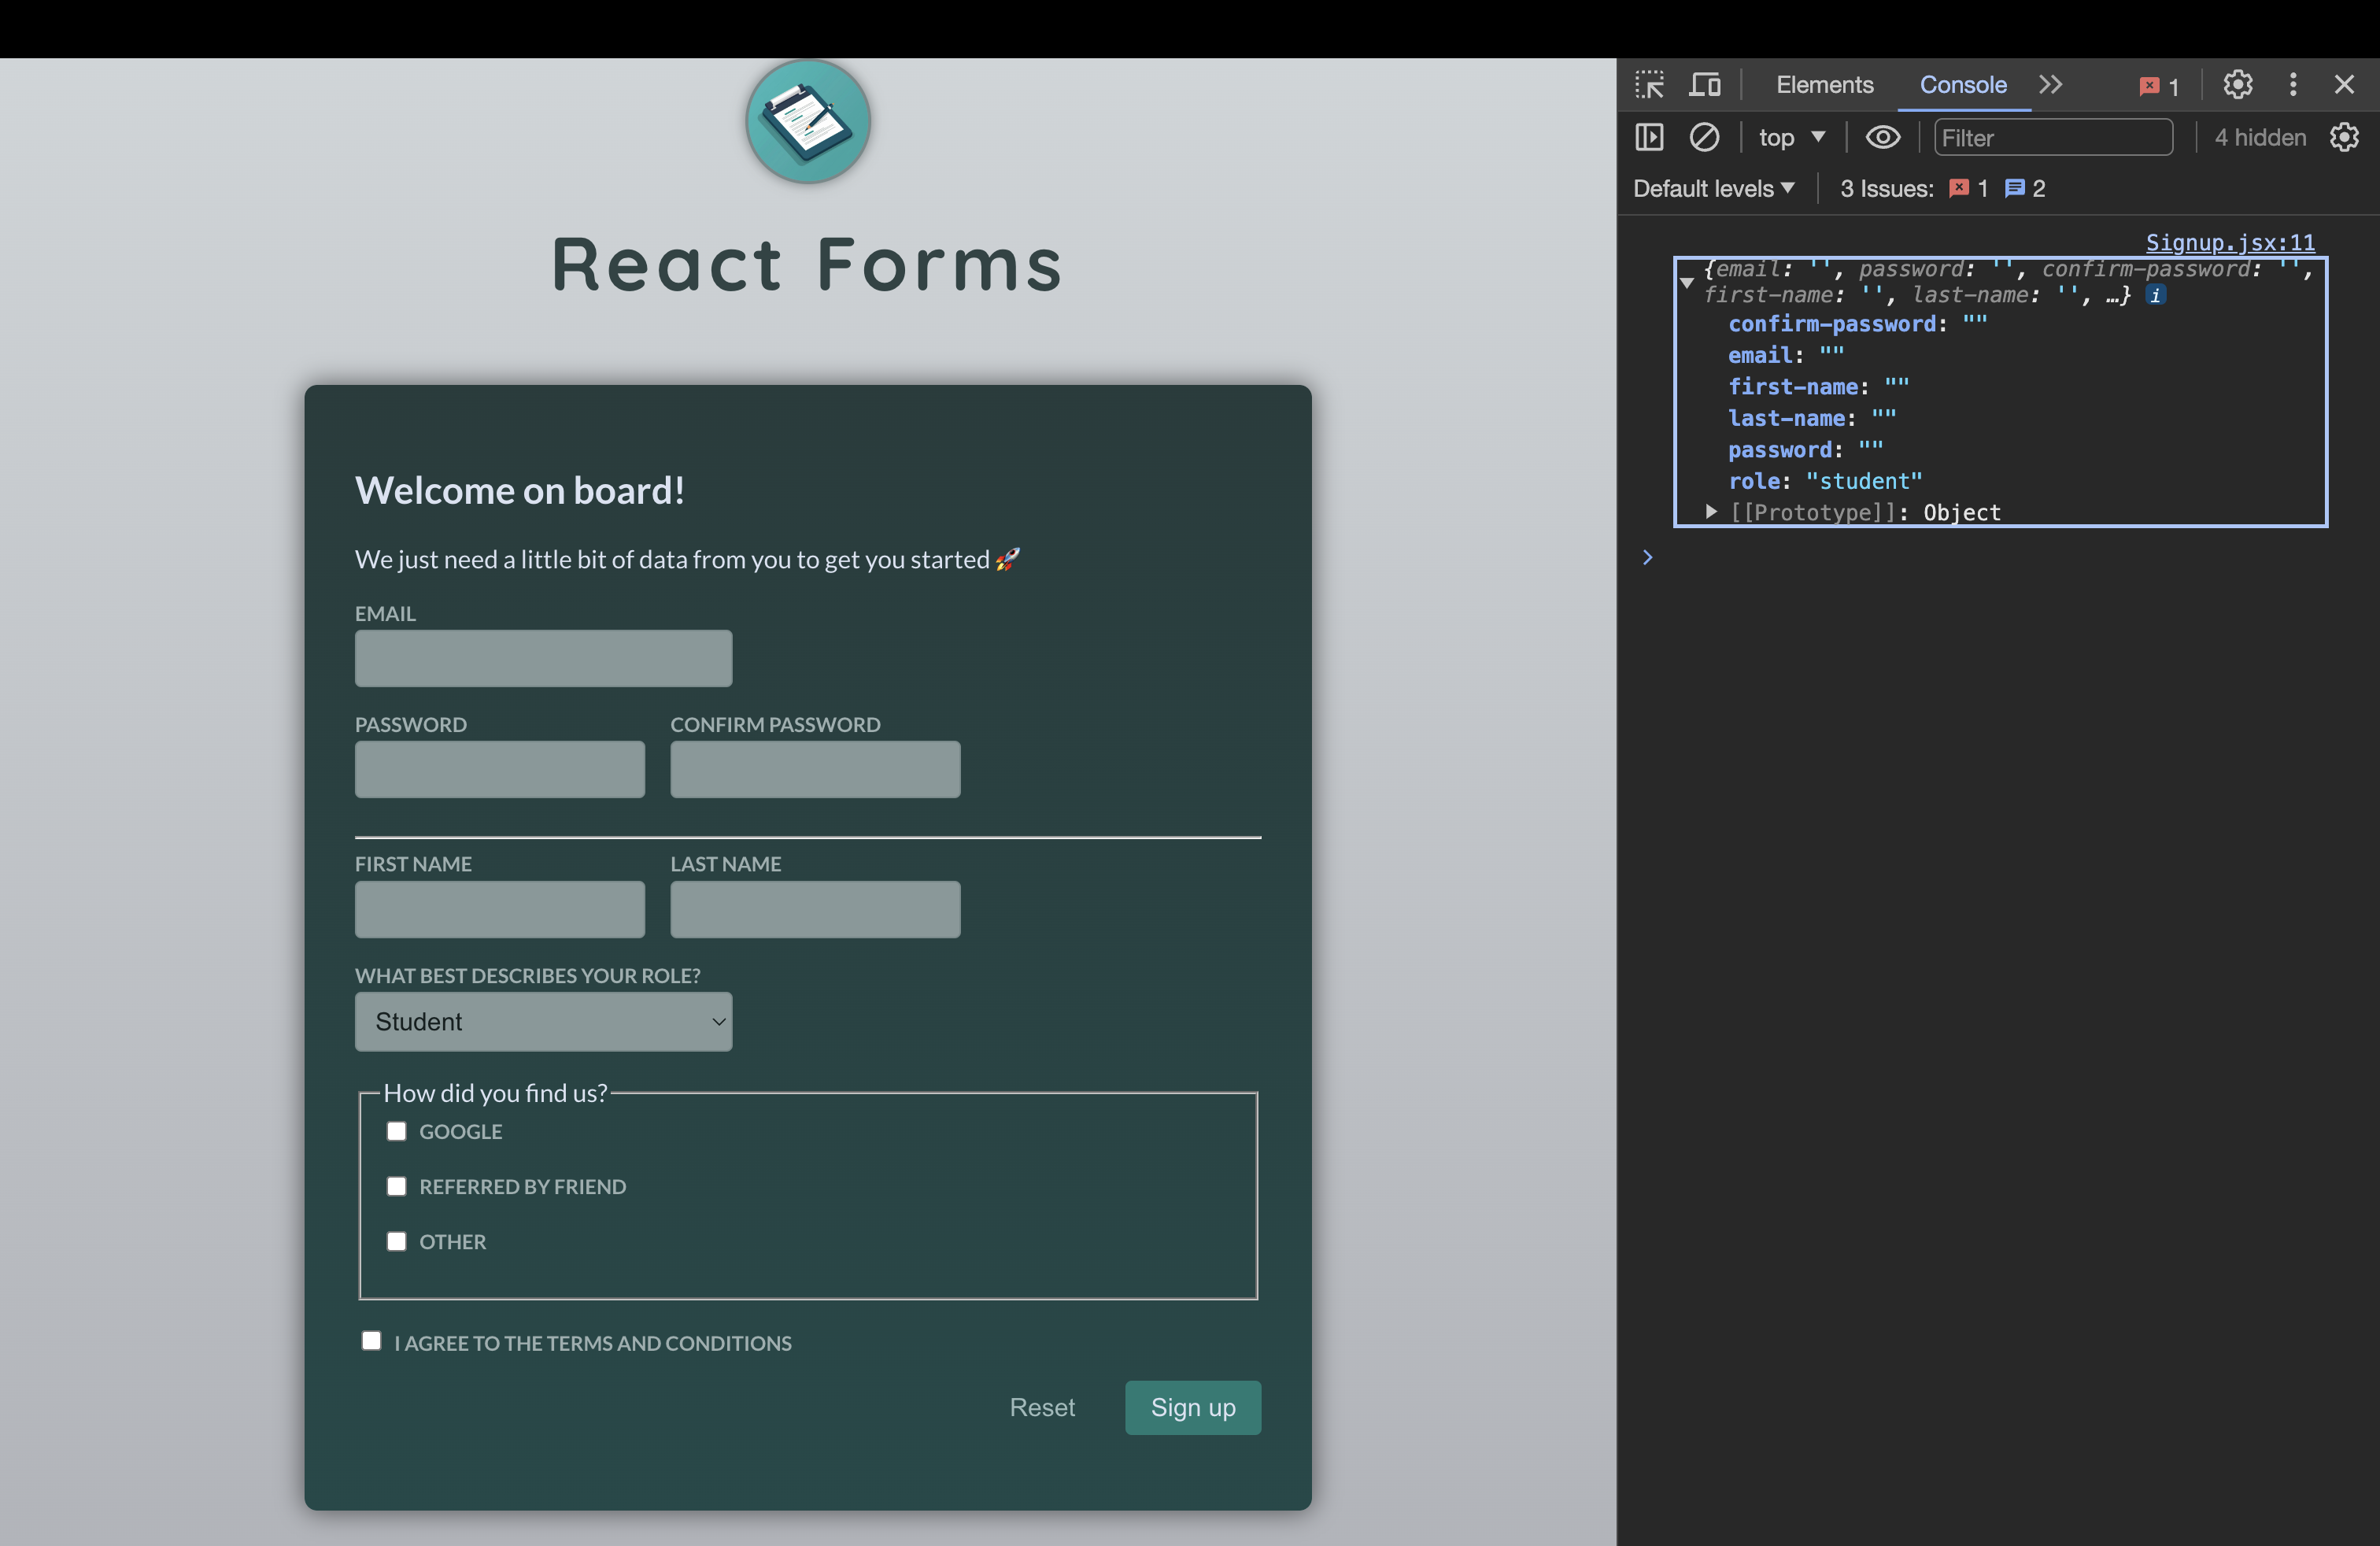The width and height of the screenshot is (2380, 1546).
Task: Show more DevTools tabs chevron
Action: (x=2050, y=85)
